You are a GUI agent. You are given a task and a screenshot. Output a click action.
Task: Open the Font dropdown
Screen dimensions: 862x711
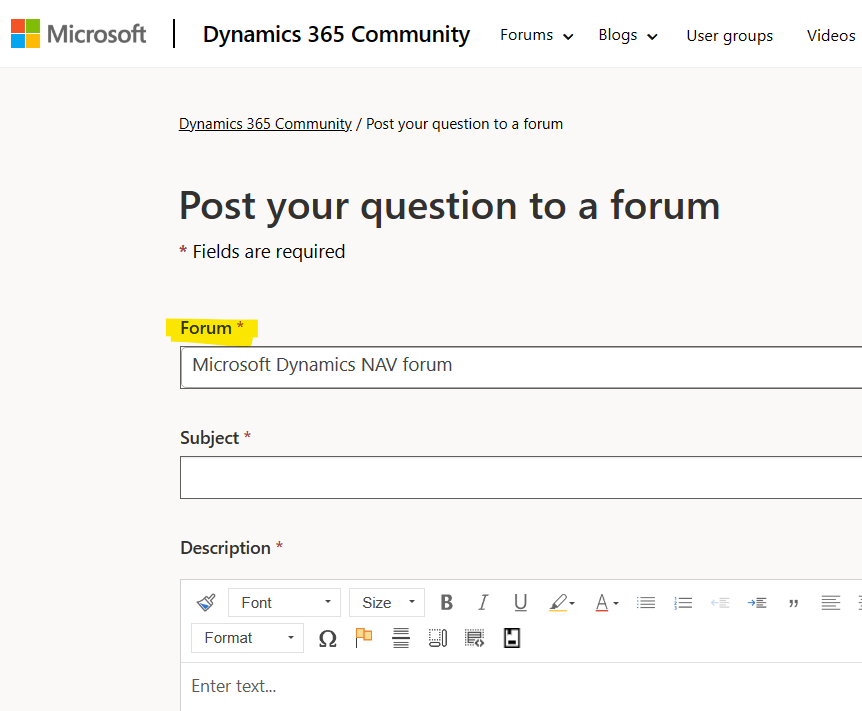click(x=284, y=603)
